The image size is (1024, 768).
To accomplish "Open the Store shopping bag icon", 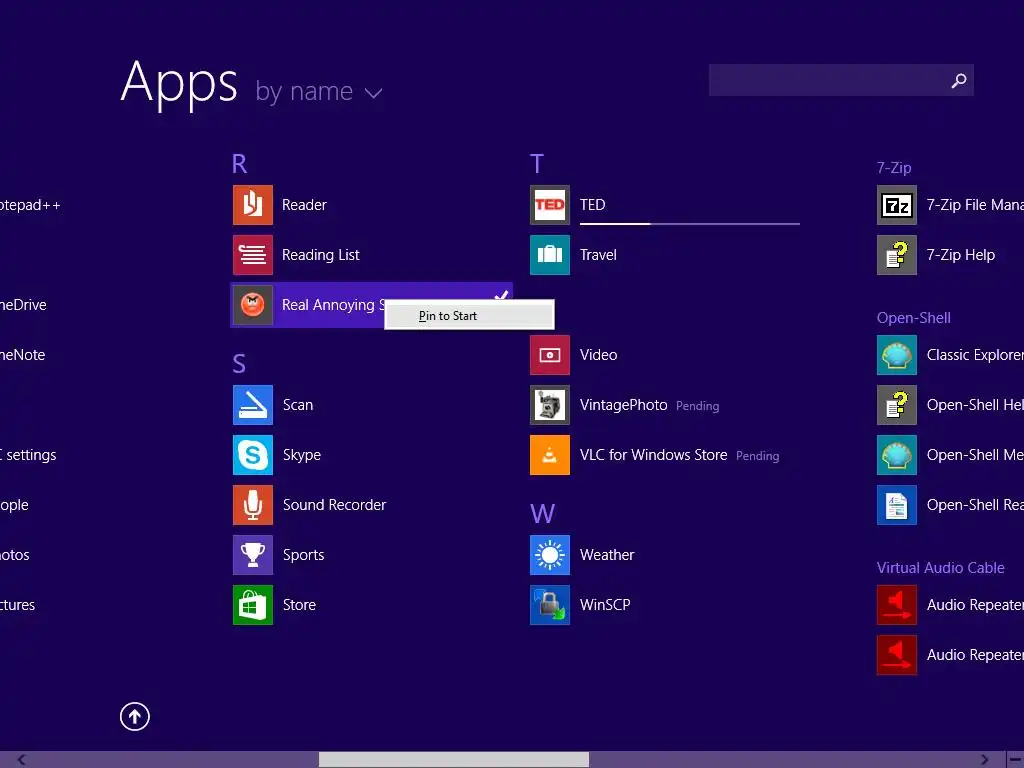I will [253, 605].
